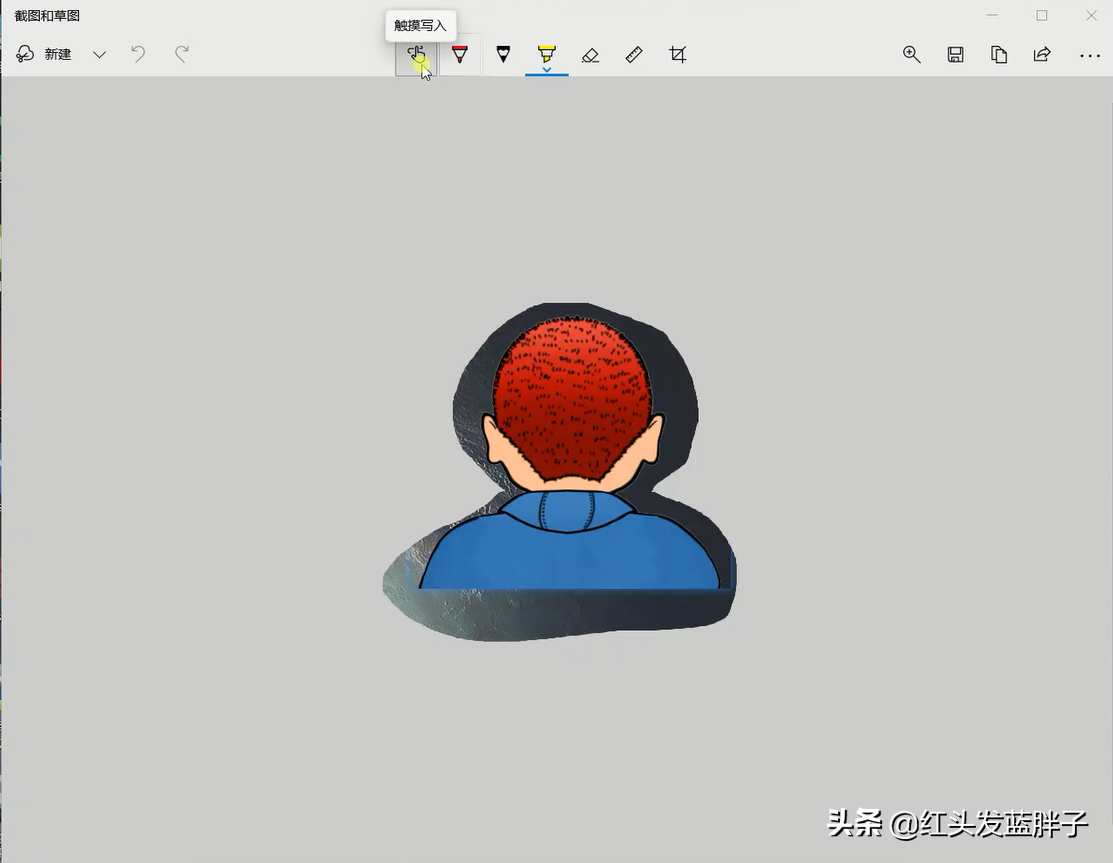Select the Eraser tool
The image size is (1113, 863).
coord(591,55)
